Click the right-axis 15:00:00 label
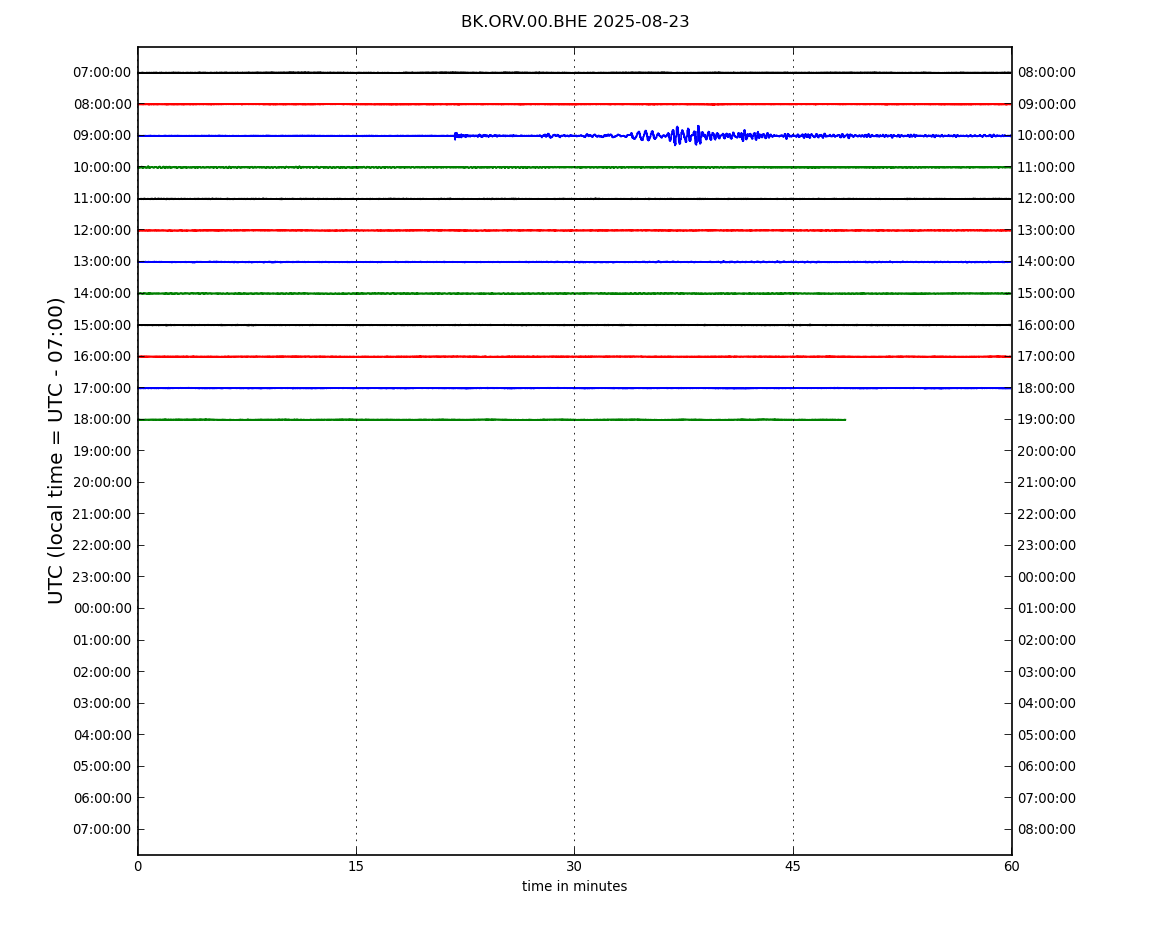The width and height of the screenshot is (1150, 950). (1047, 293)
